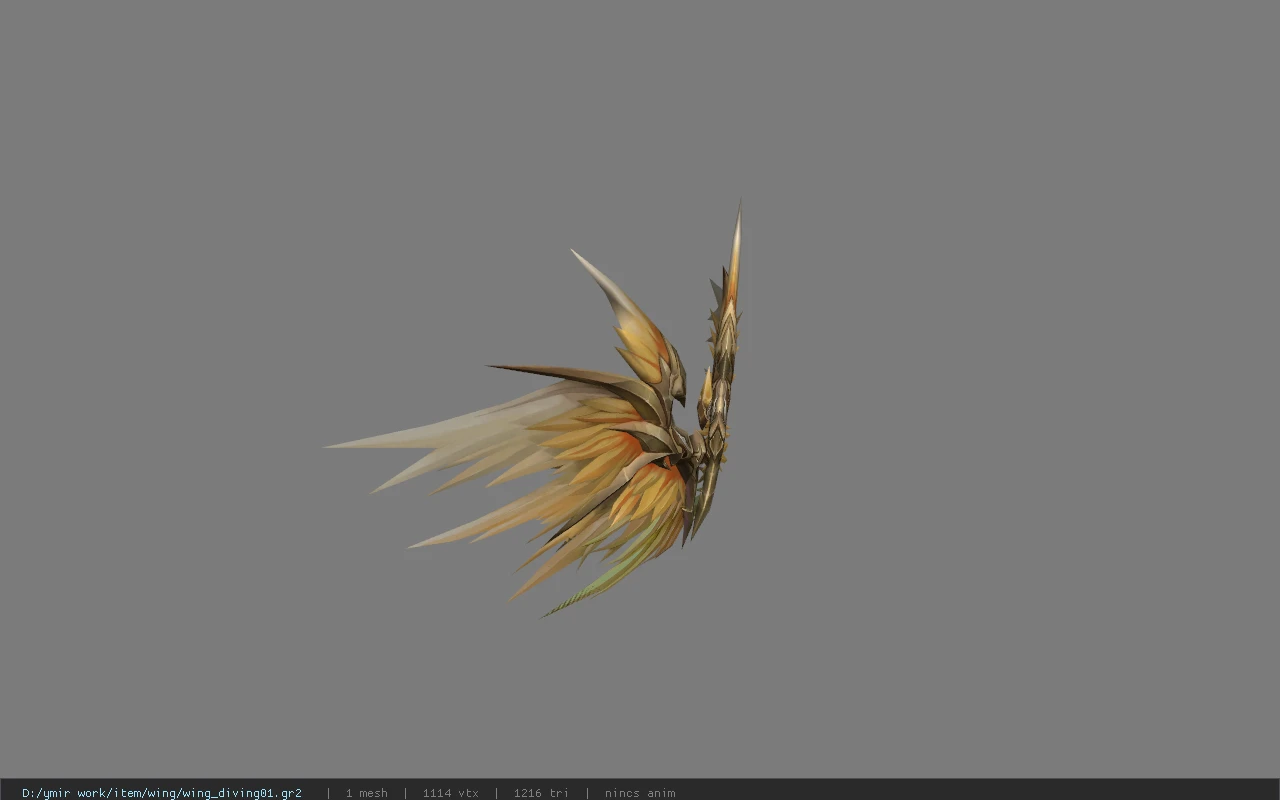Select the "1 mesh" status bar entry

367,793
